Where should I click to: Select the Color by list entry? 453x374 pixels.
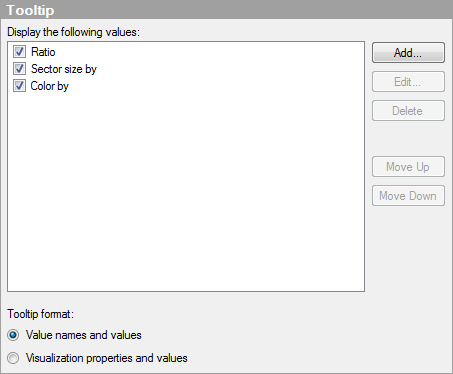(x=50, y=86)
